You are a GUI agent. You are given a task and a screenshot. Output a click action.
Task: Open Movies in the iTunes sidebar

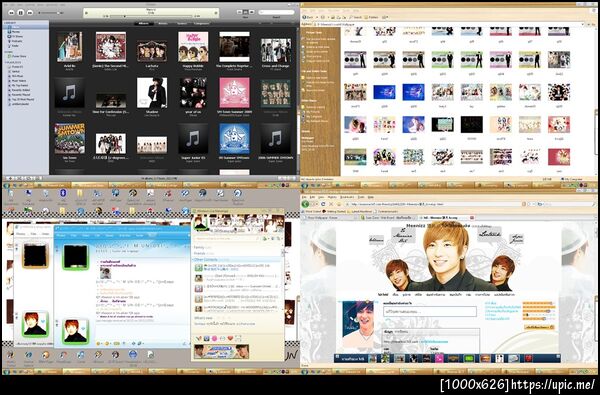pyautogui.click(x=15, y=32)
